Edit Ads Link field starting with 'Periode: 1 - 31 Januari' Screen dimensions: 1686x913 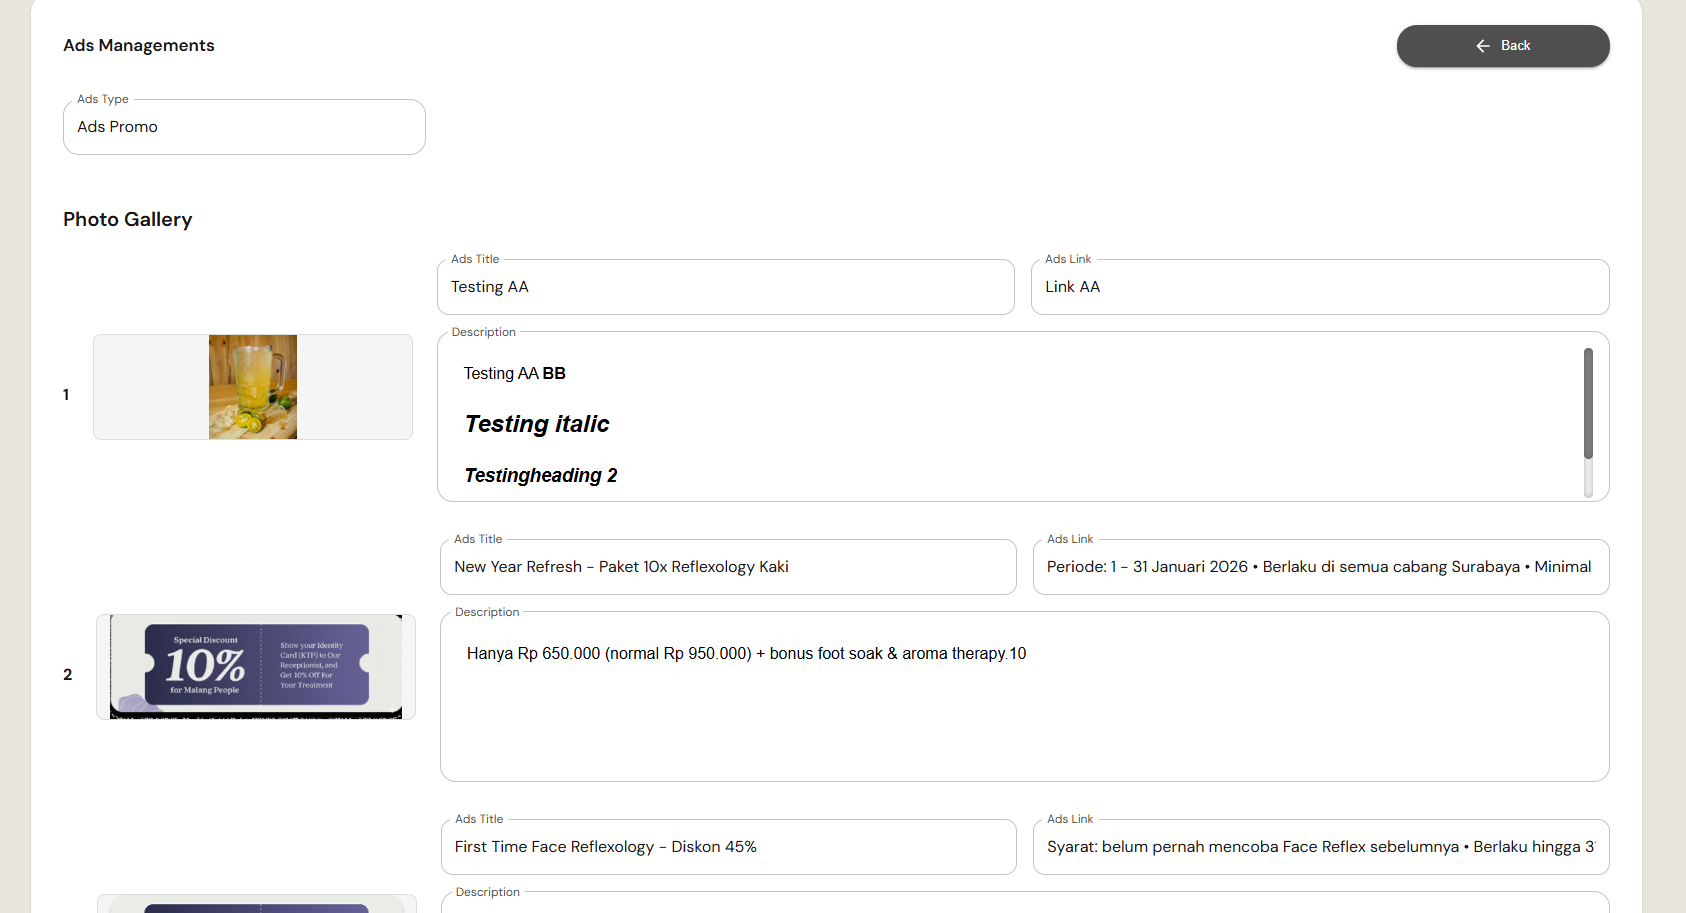click(1321, 567)
